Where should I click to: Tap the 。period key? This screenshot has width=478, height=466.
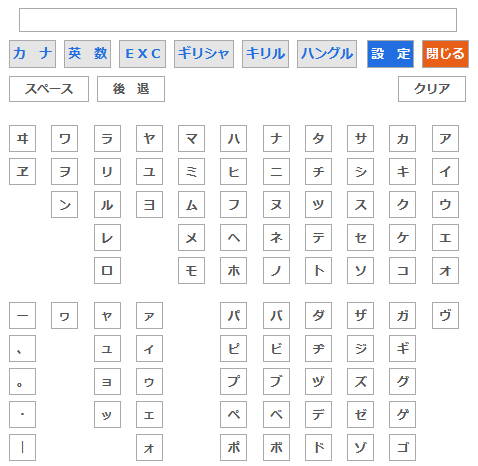coord(22,382)
